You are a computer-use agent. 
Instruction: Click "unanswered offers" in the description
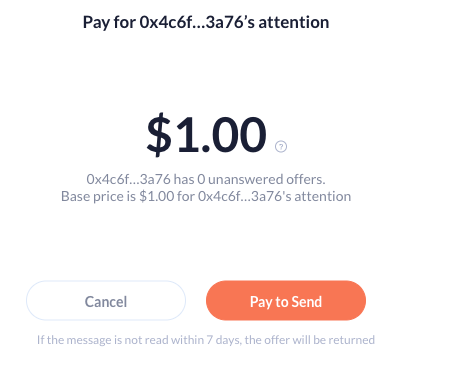pyautogui.click(x=266, y=179)
